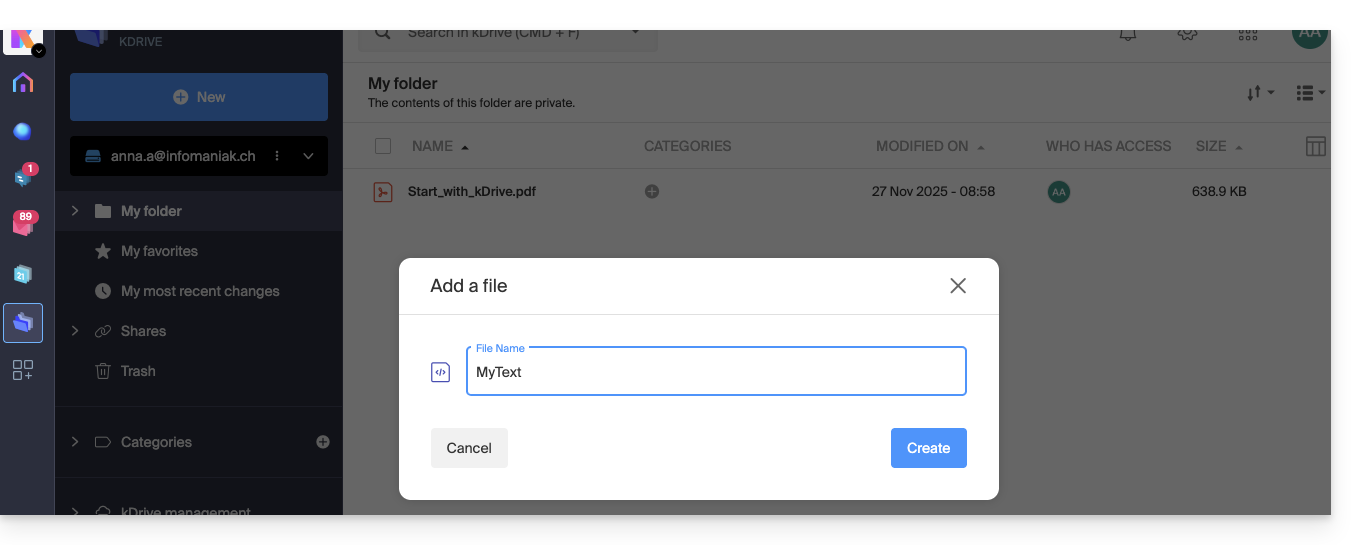The height and width of the screenshot is (545, 1361).
Task: Open the list view mode switcher
Action: point(1310,93)
